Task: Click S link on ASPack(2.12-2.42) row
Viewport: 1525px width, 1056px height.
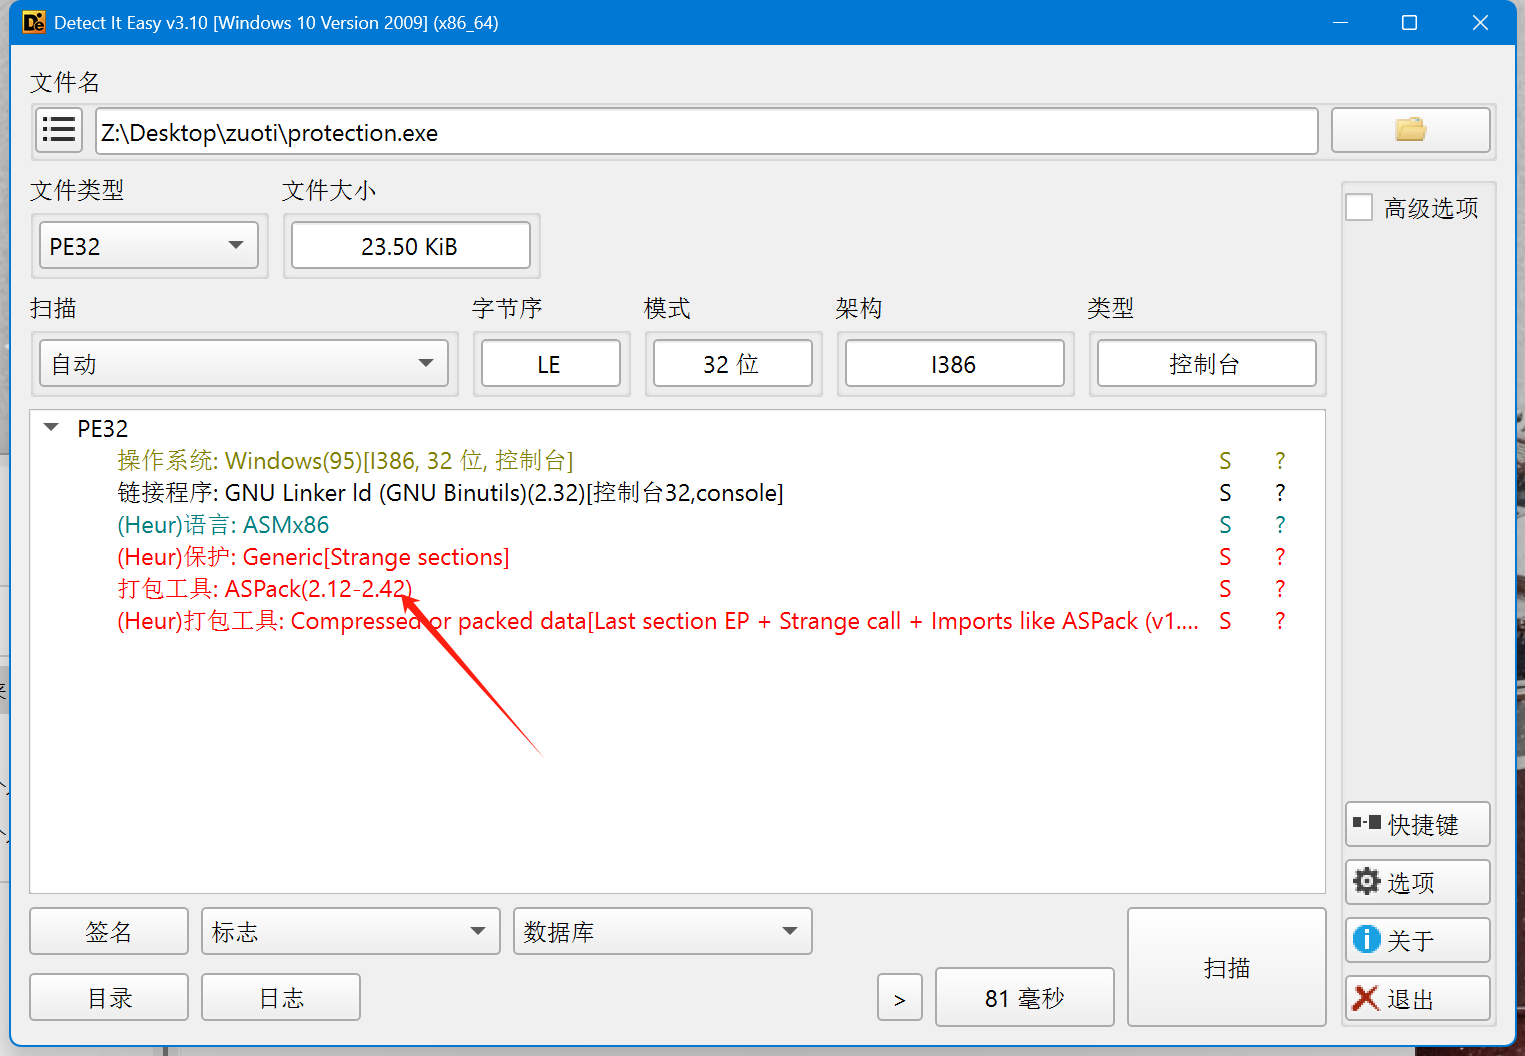Action: tap(1225, 588)
